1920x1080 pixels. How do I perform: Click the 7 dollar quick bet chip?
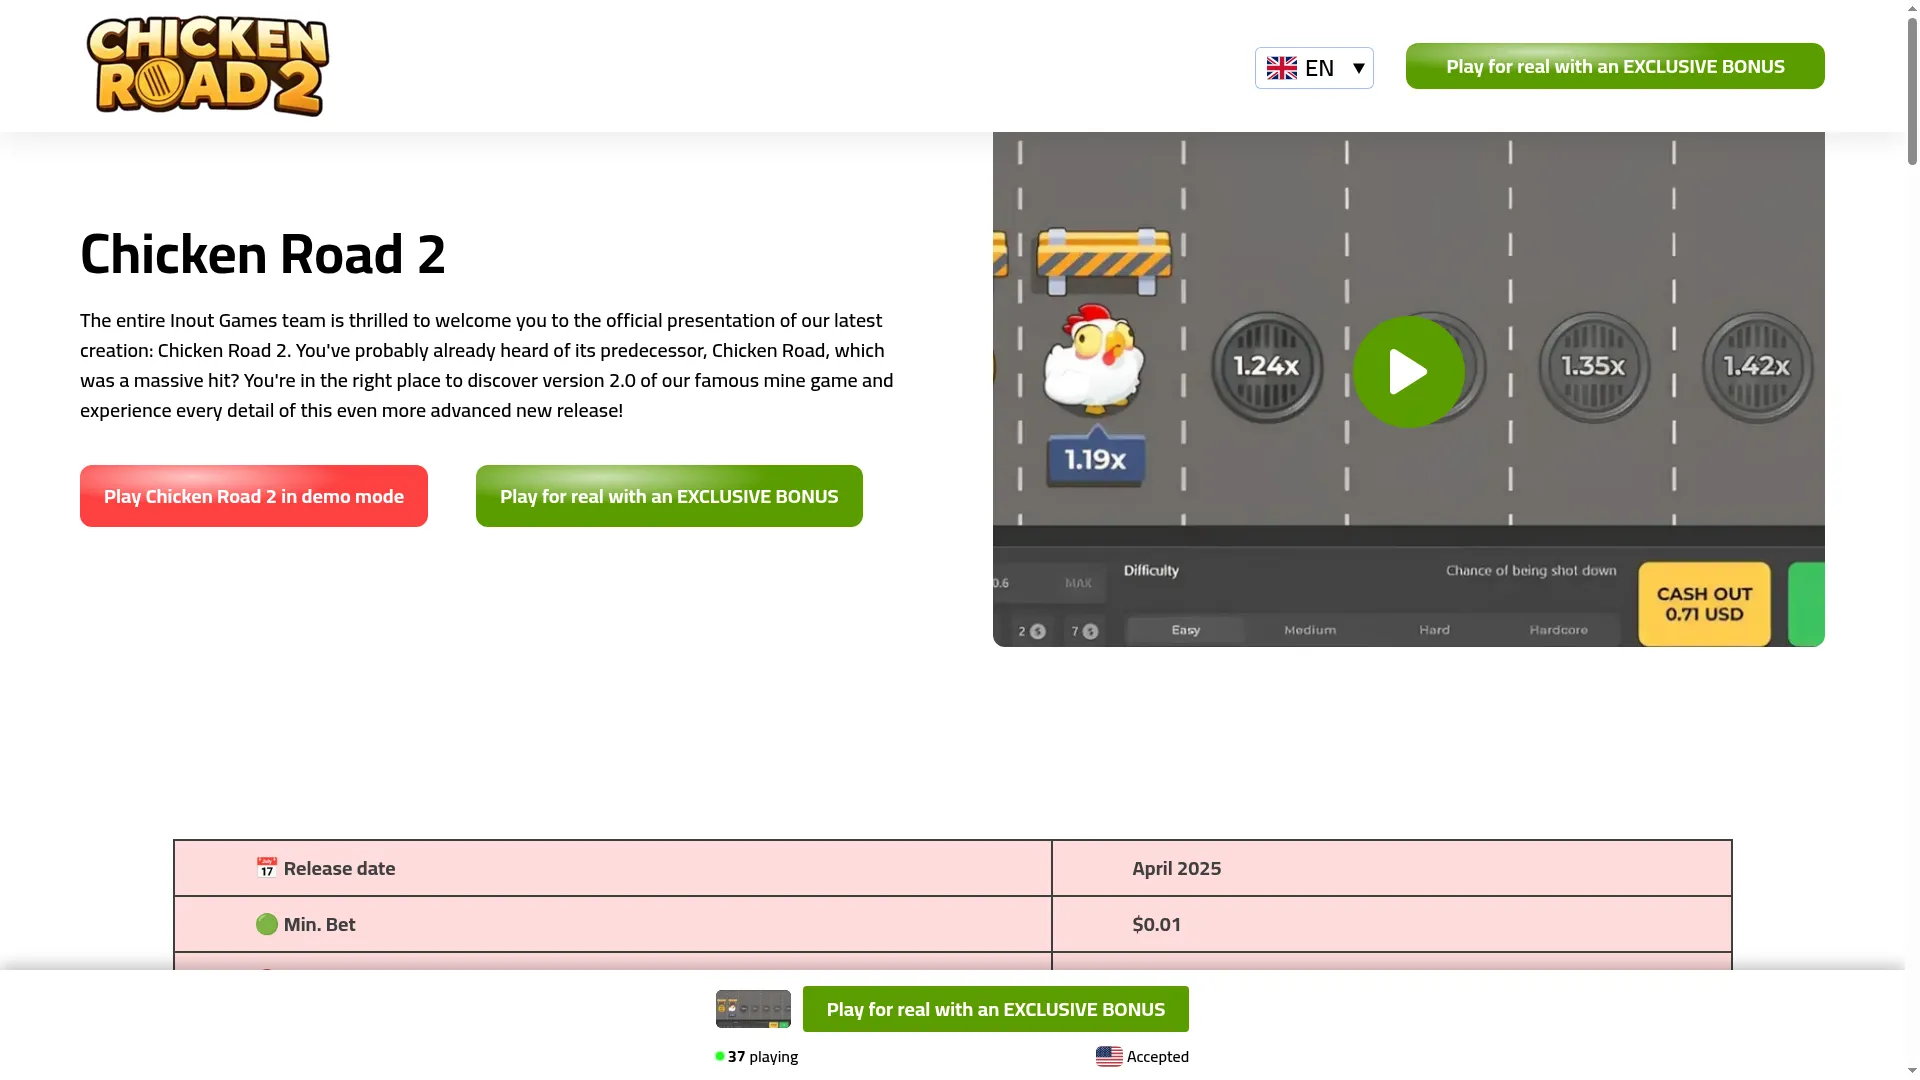click(1084, 631)
